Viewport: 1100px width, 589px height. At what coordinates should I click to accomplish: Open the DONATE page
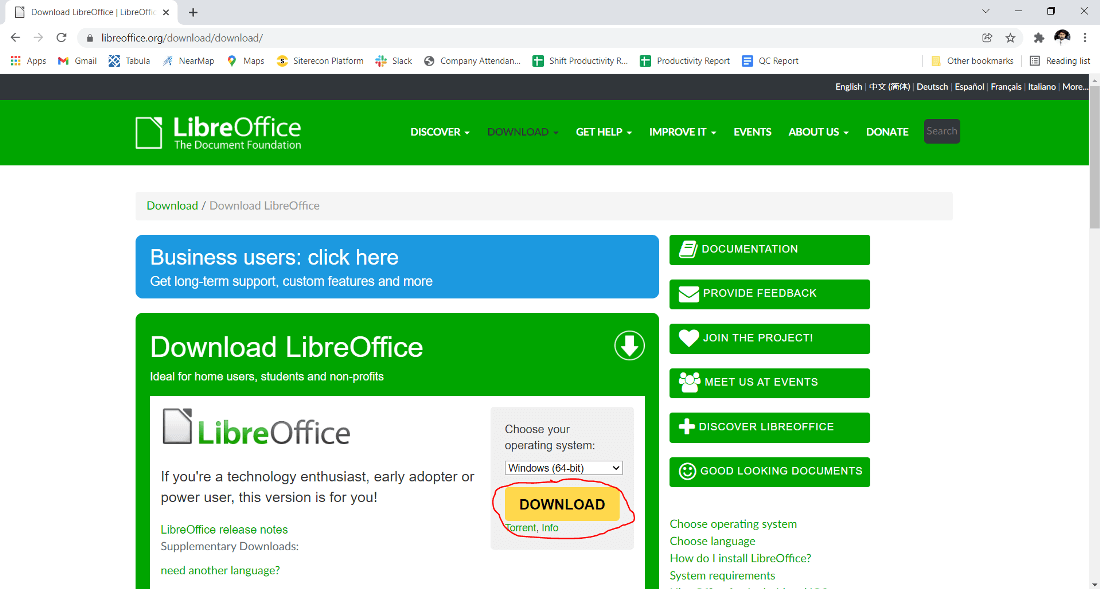coord(887,132)
